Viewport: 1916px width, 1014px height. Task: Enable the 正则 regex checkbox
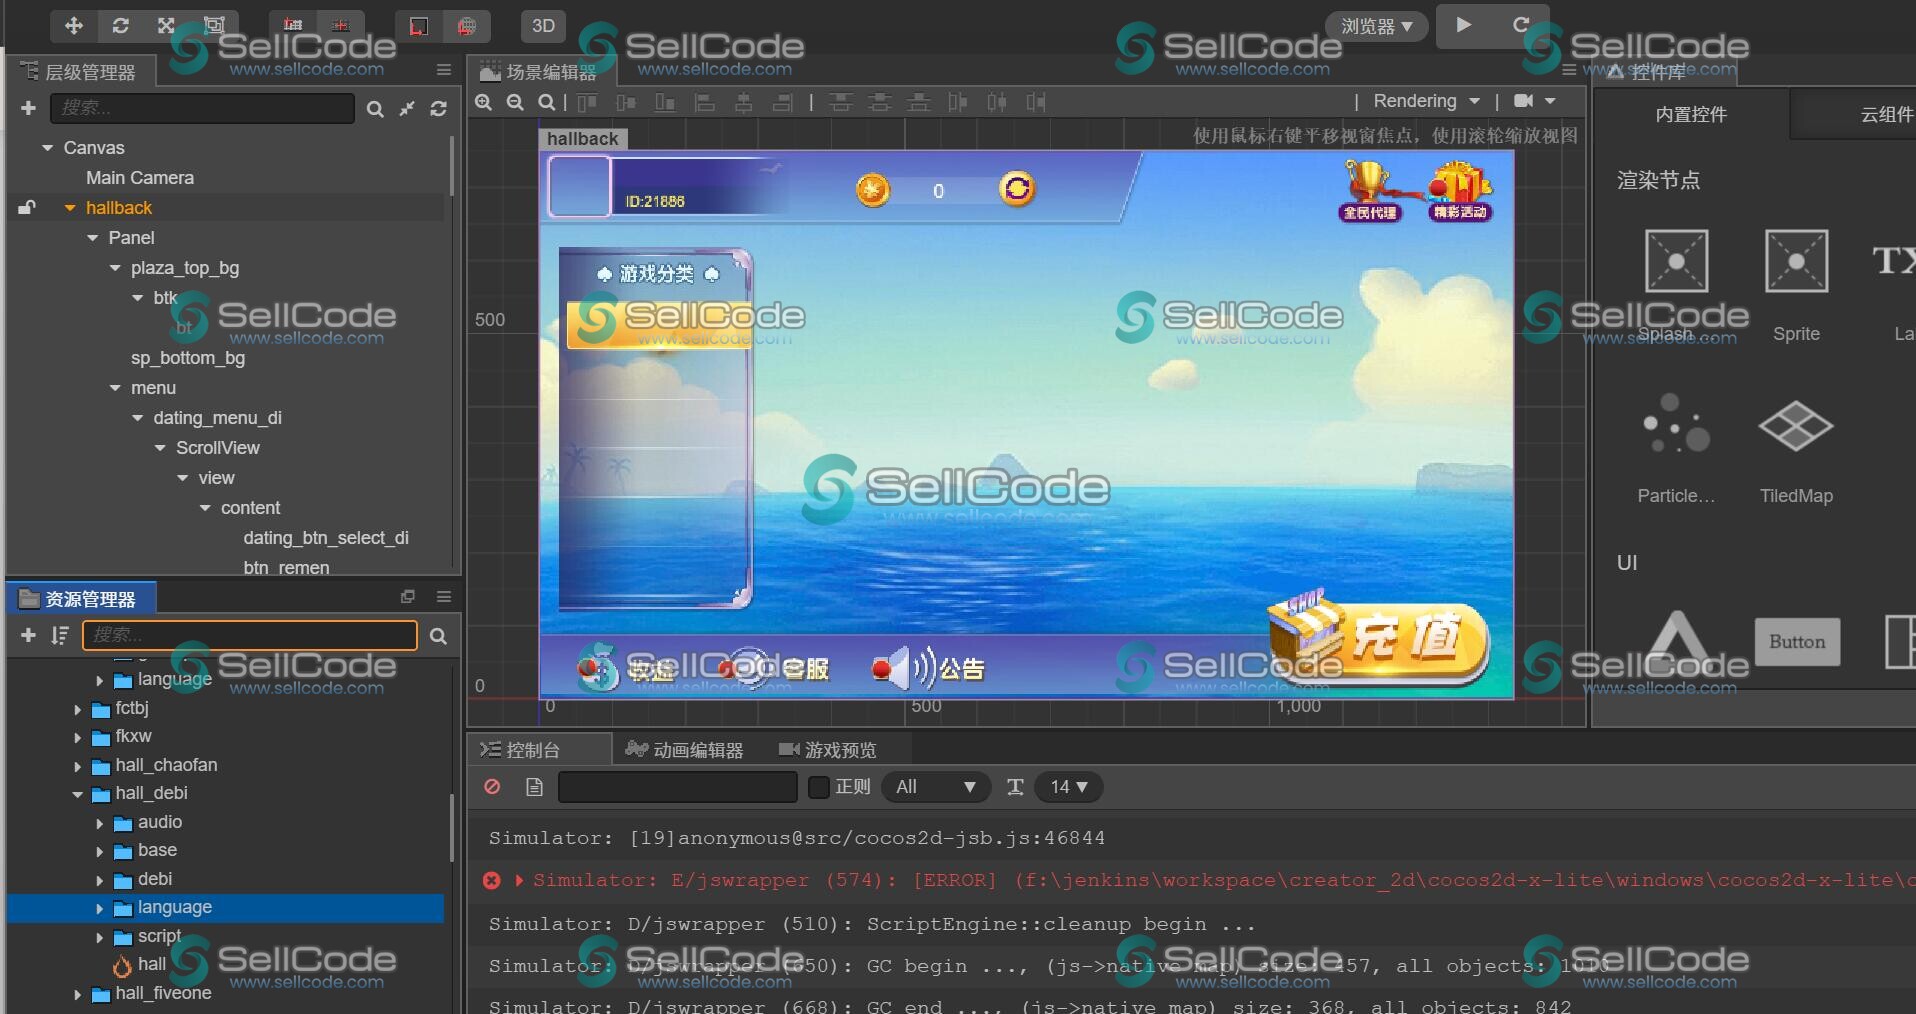[819, 787]
